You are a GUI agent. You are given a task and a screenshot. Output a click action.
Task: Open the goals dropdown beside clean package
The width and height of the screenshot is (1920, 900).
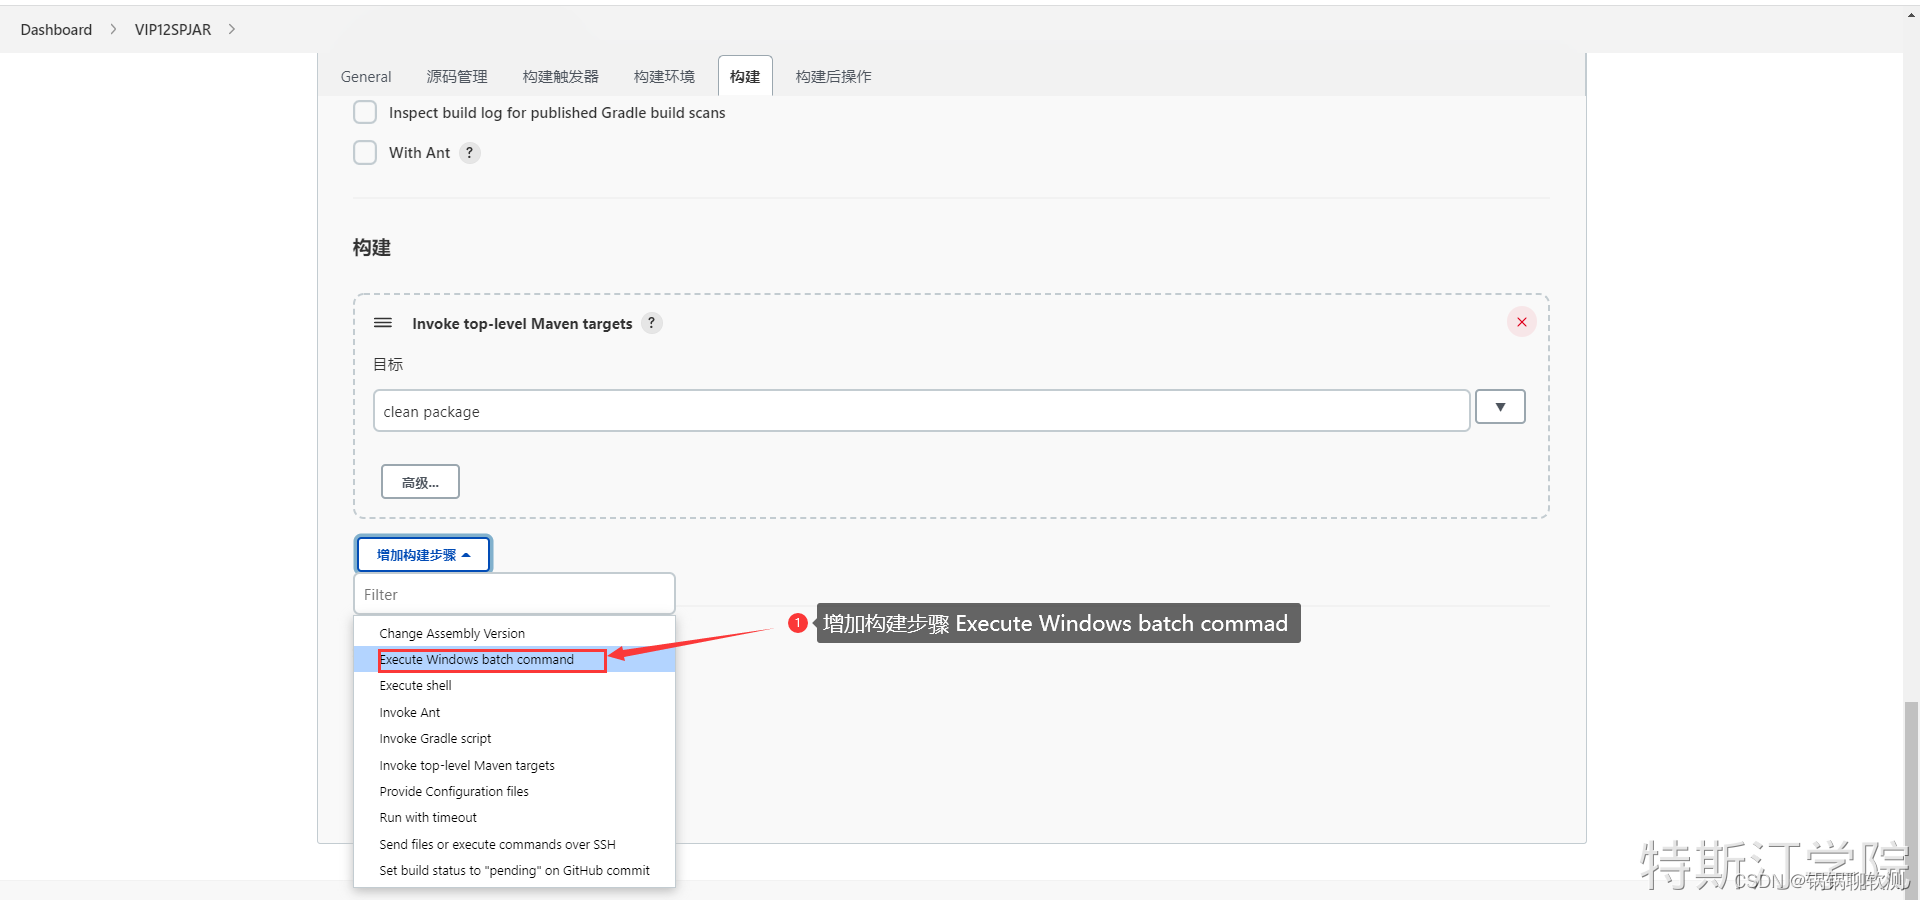pos(1499,406)
